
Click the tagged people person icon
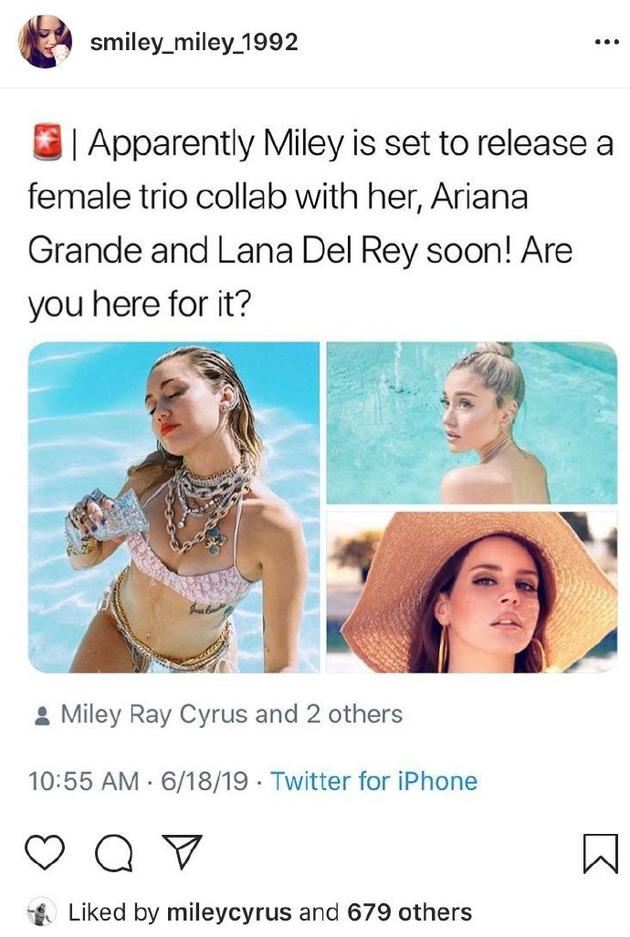click(x=43, y=716)
